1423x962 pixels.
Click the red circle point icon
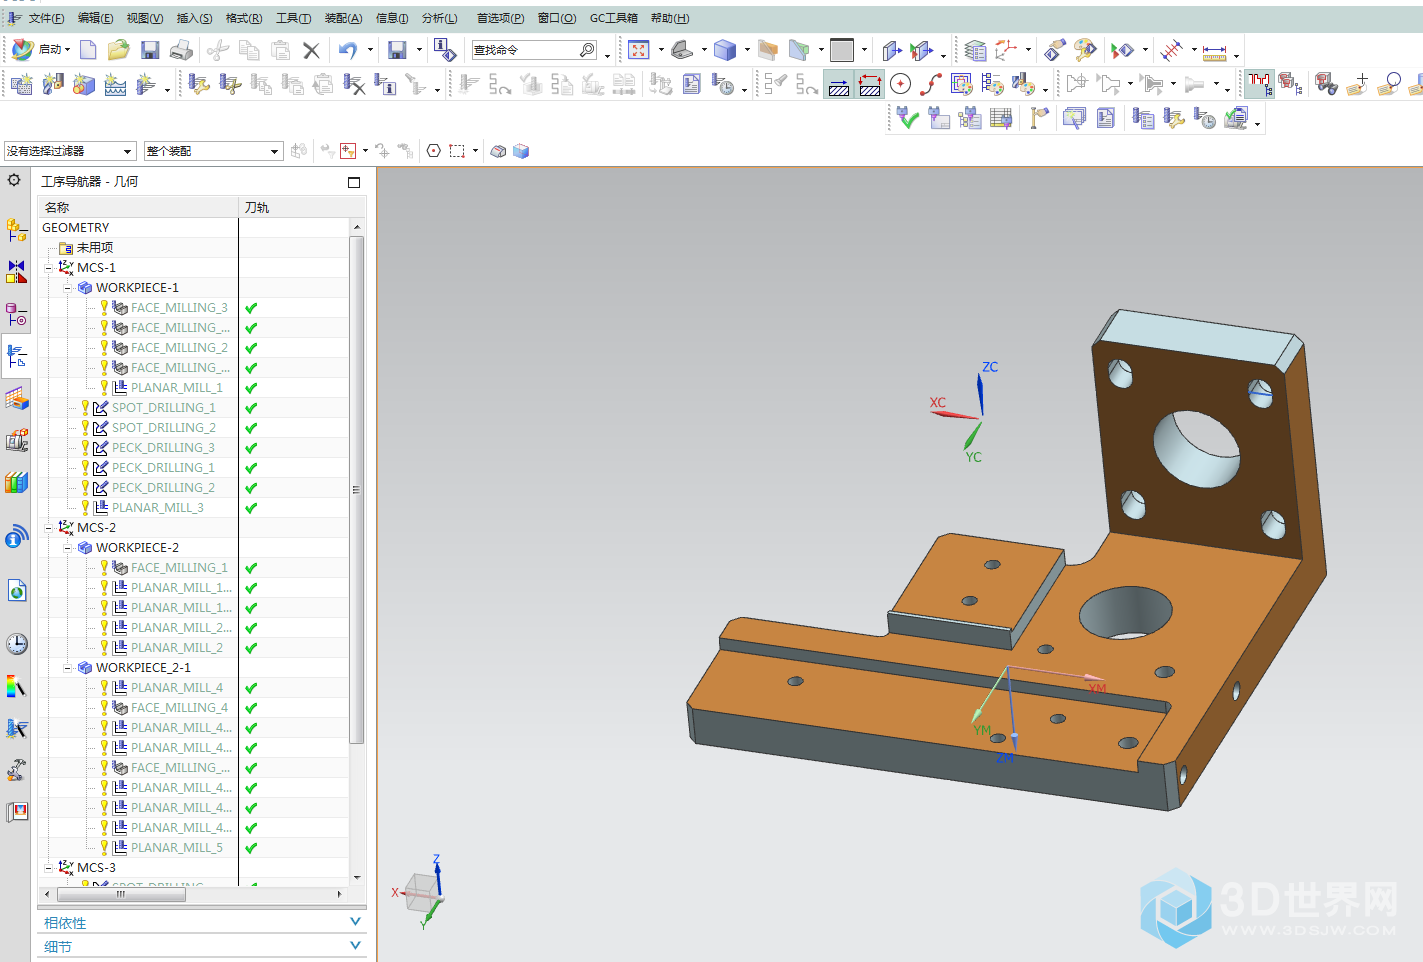tap(900, 85)
